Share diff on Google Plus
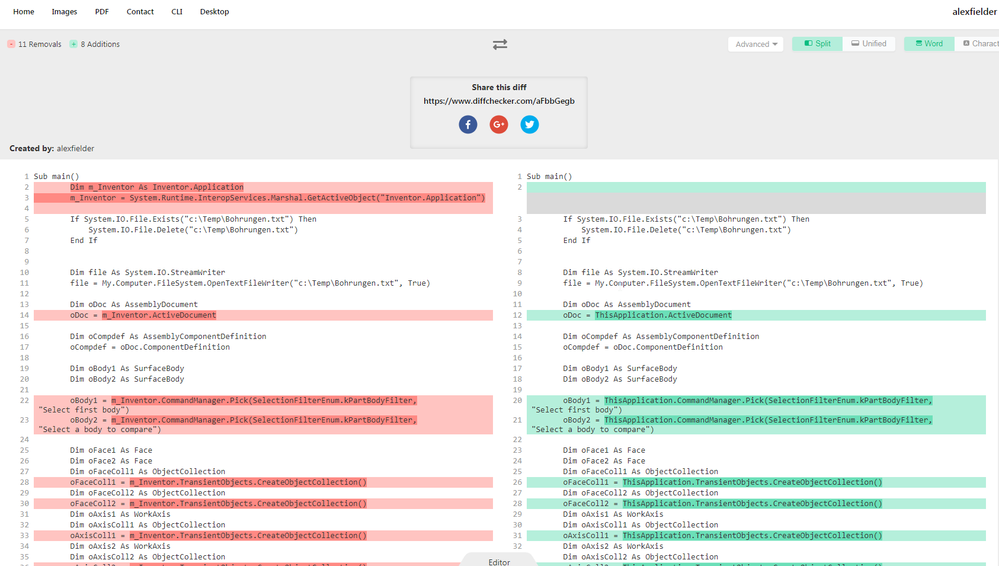The image size is (999, 566). coord(499,124)
